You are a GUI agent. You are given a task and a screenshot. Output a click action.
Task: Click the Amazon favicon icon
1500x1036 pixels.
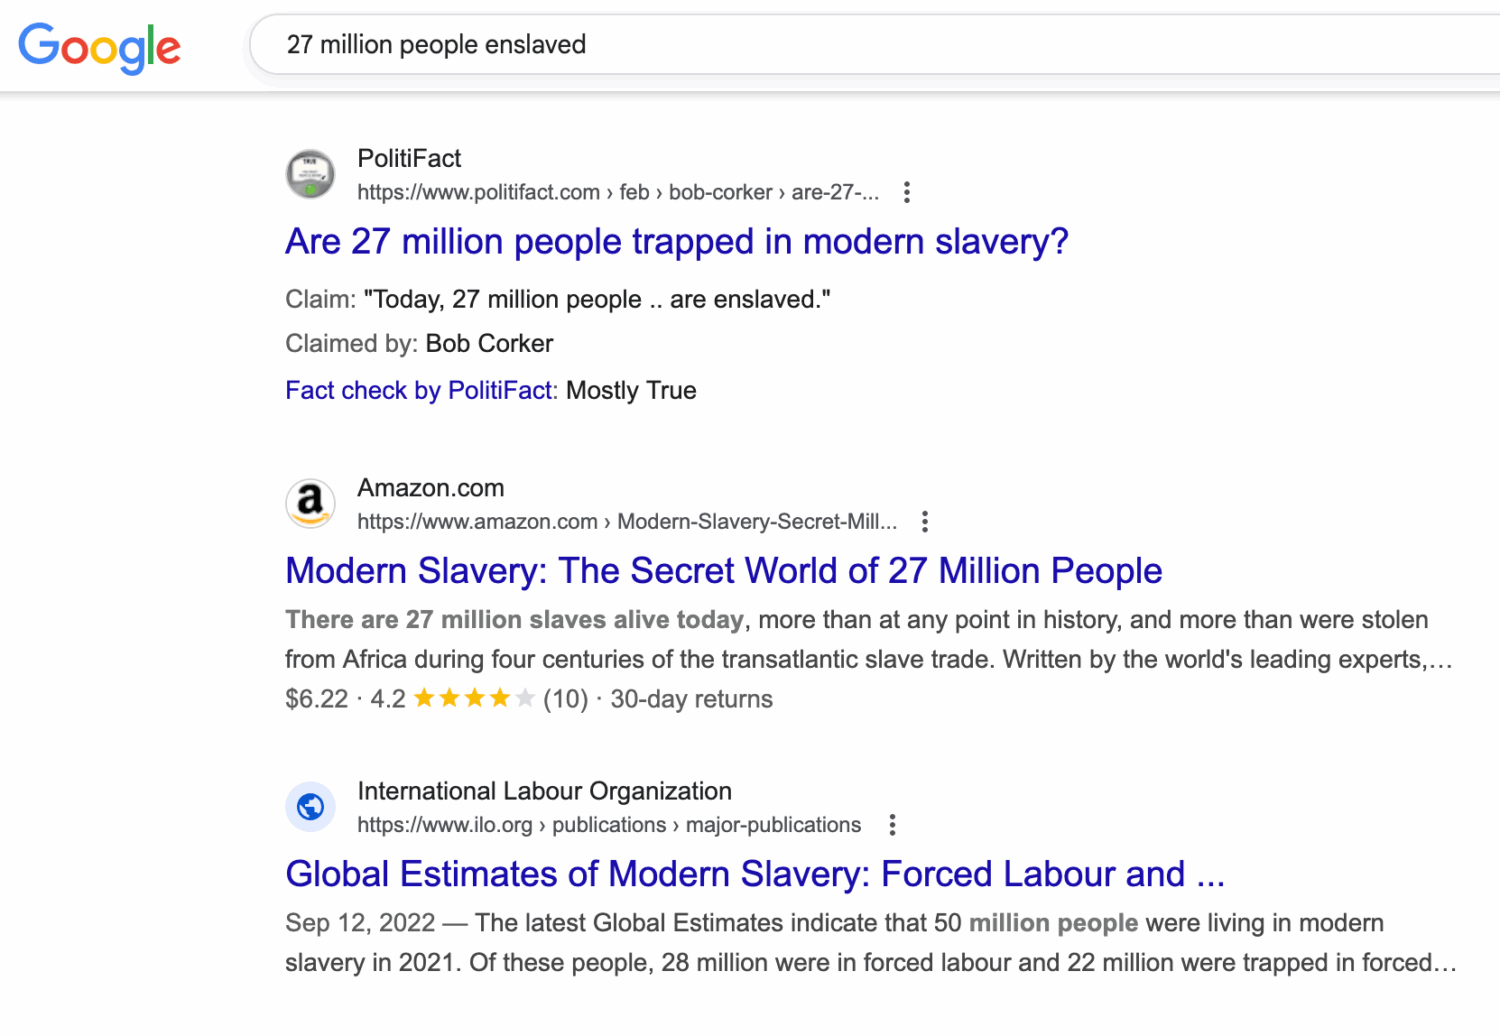pyautogui.click(x=310, y=503)
